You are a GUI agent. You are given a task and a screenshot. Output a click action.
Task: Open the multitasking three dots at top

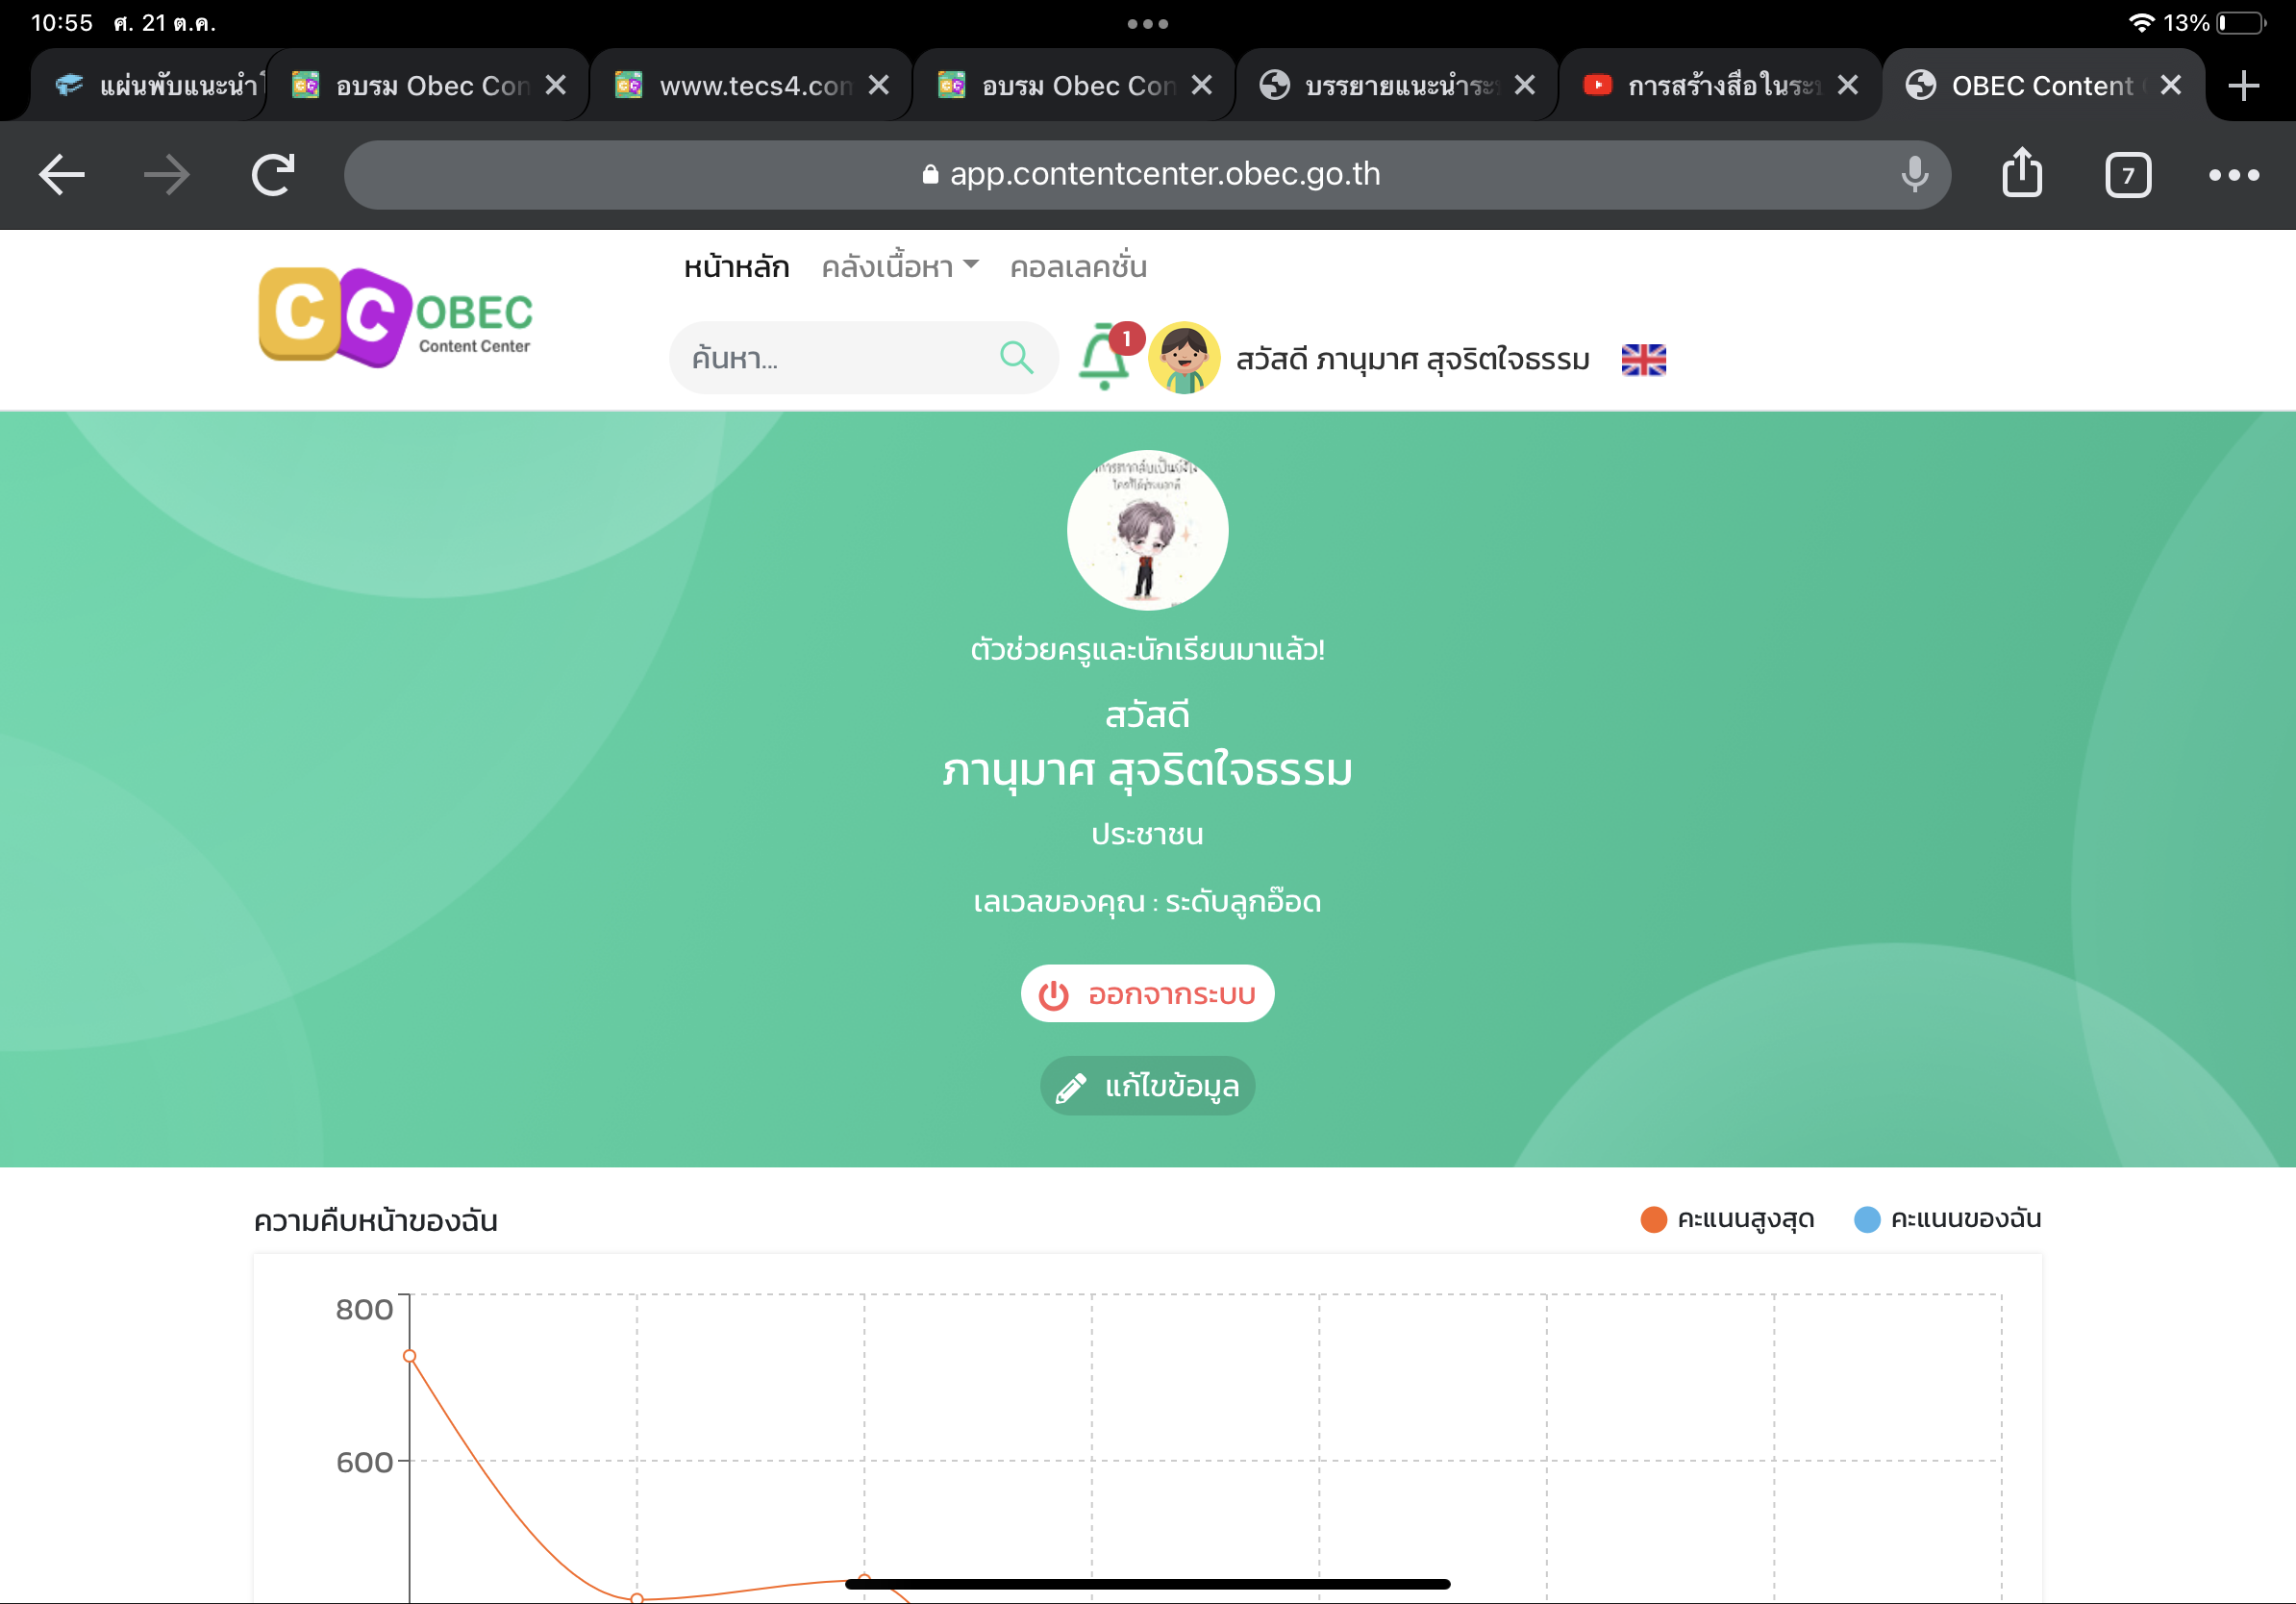tap(1147, 23)
